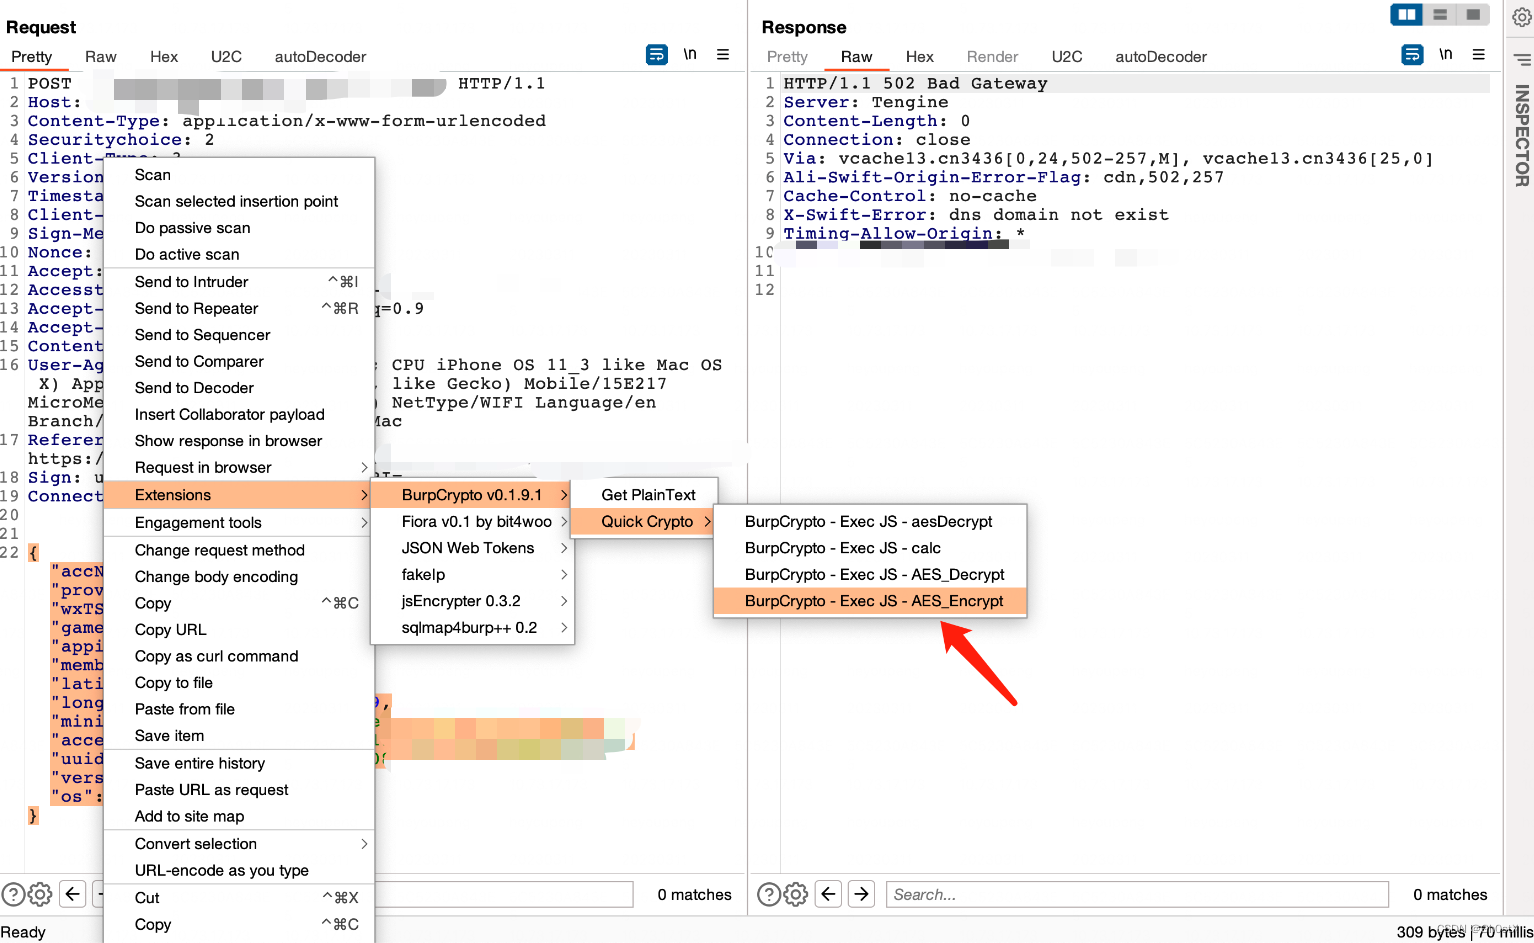Select top-bottom layout view icon

point(1440,14)
